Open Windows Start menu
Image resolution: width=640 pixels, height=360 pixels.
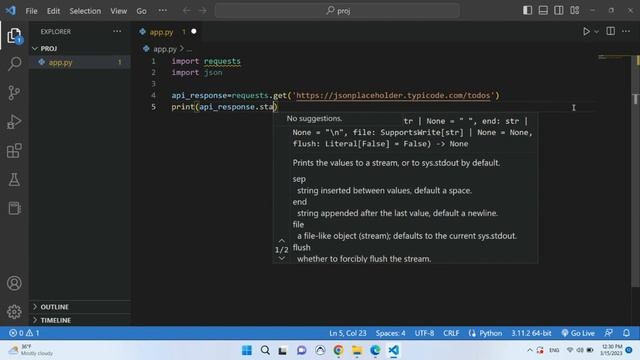(247, 350)
